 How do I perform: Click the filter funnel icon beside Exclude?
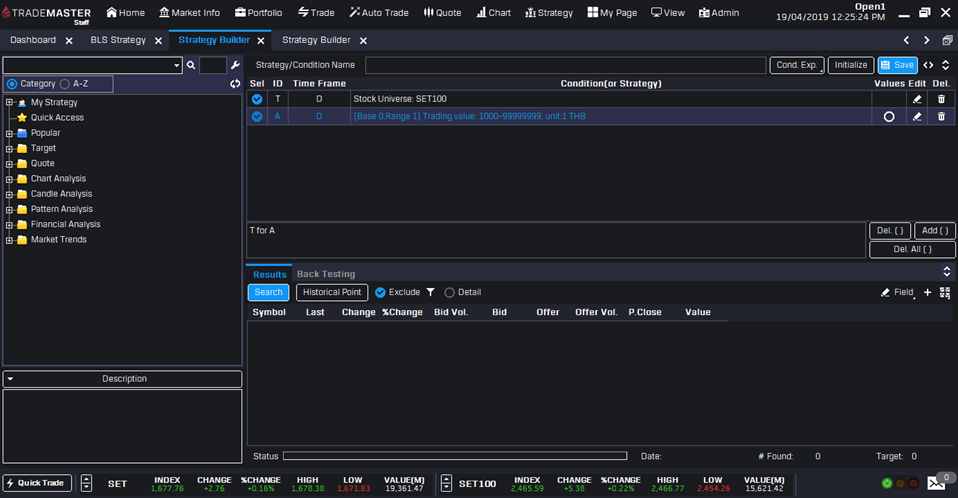[431, 292]
